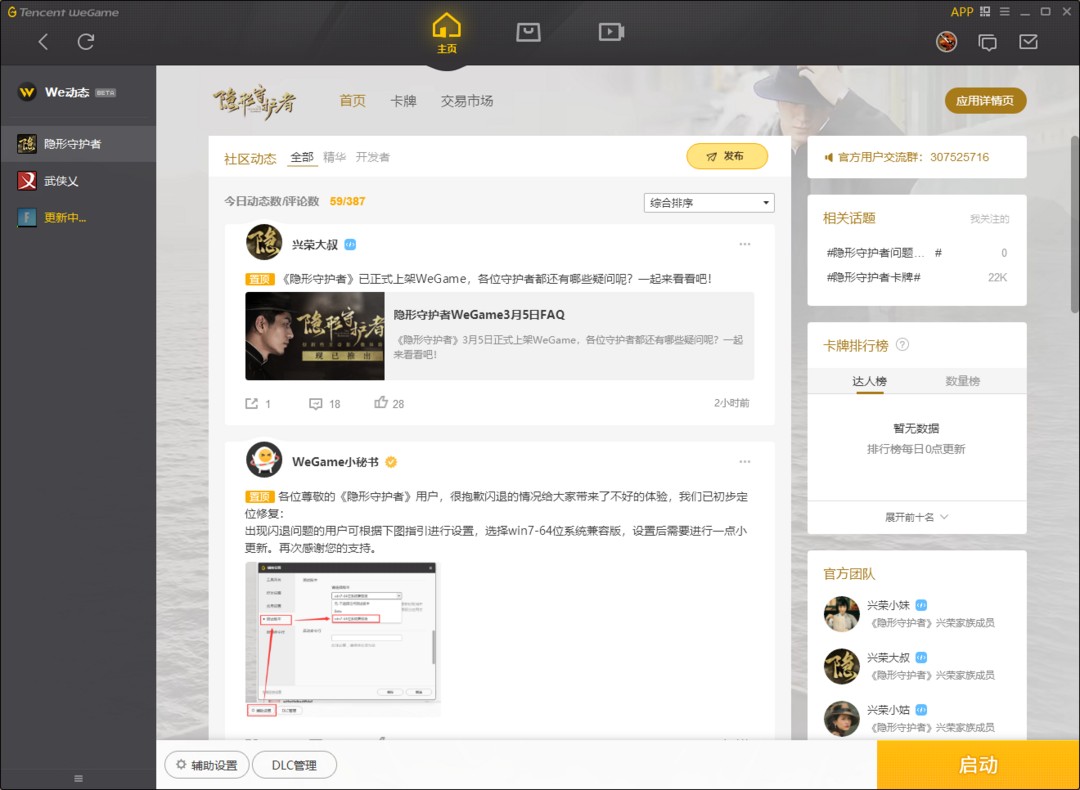Open the 辅助设置 settings button
1080x790 pixels.
(207, 765)
